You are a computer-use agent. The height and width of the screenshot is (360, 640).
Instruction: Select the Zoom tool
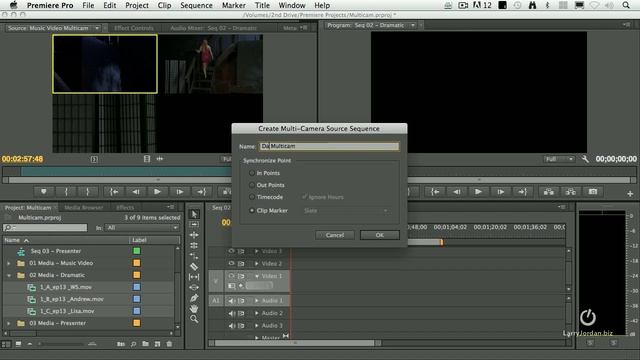click(194, 319)
